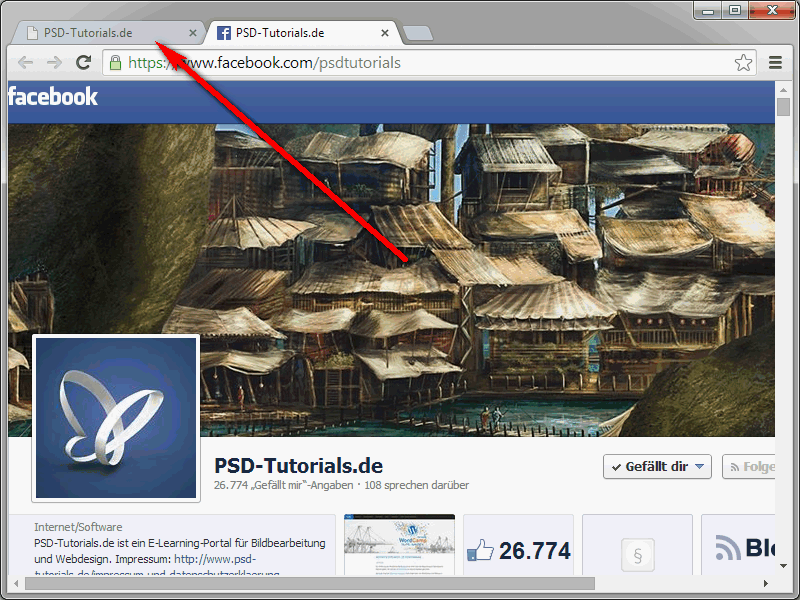Click the 108 sprechen darüber text
This screenshot has width=800, height=600.
(x=416, y=485)
